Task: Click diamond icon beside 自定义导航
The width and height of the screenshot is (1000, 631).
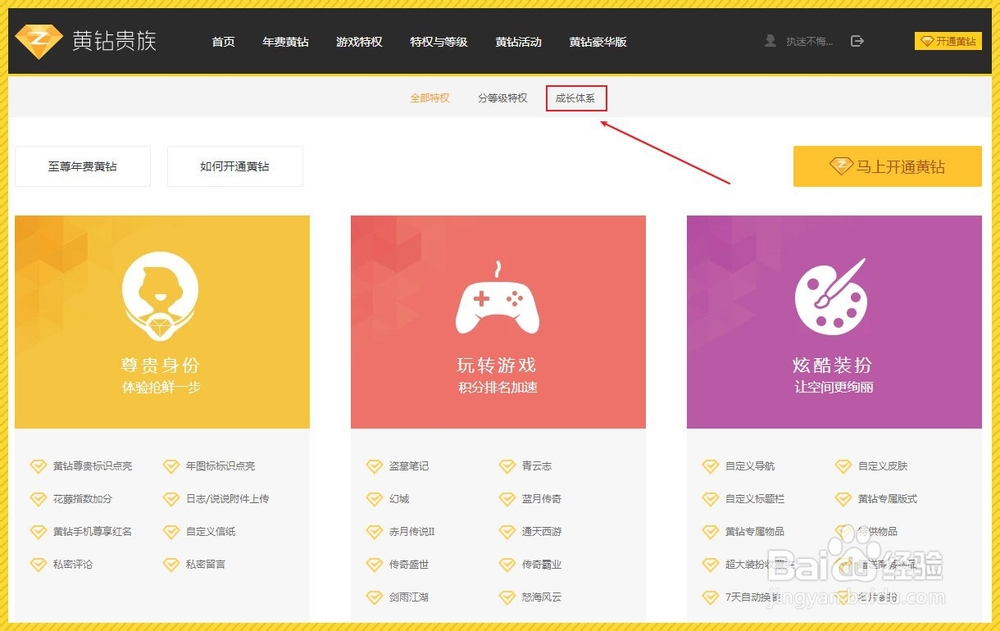Action: click(710, 466)
